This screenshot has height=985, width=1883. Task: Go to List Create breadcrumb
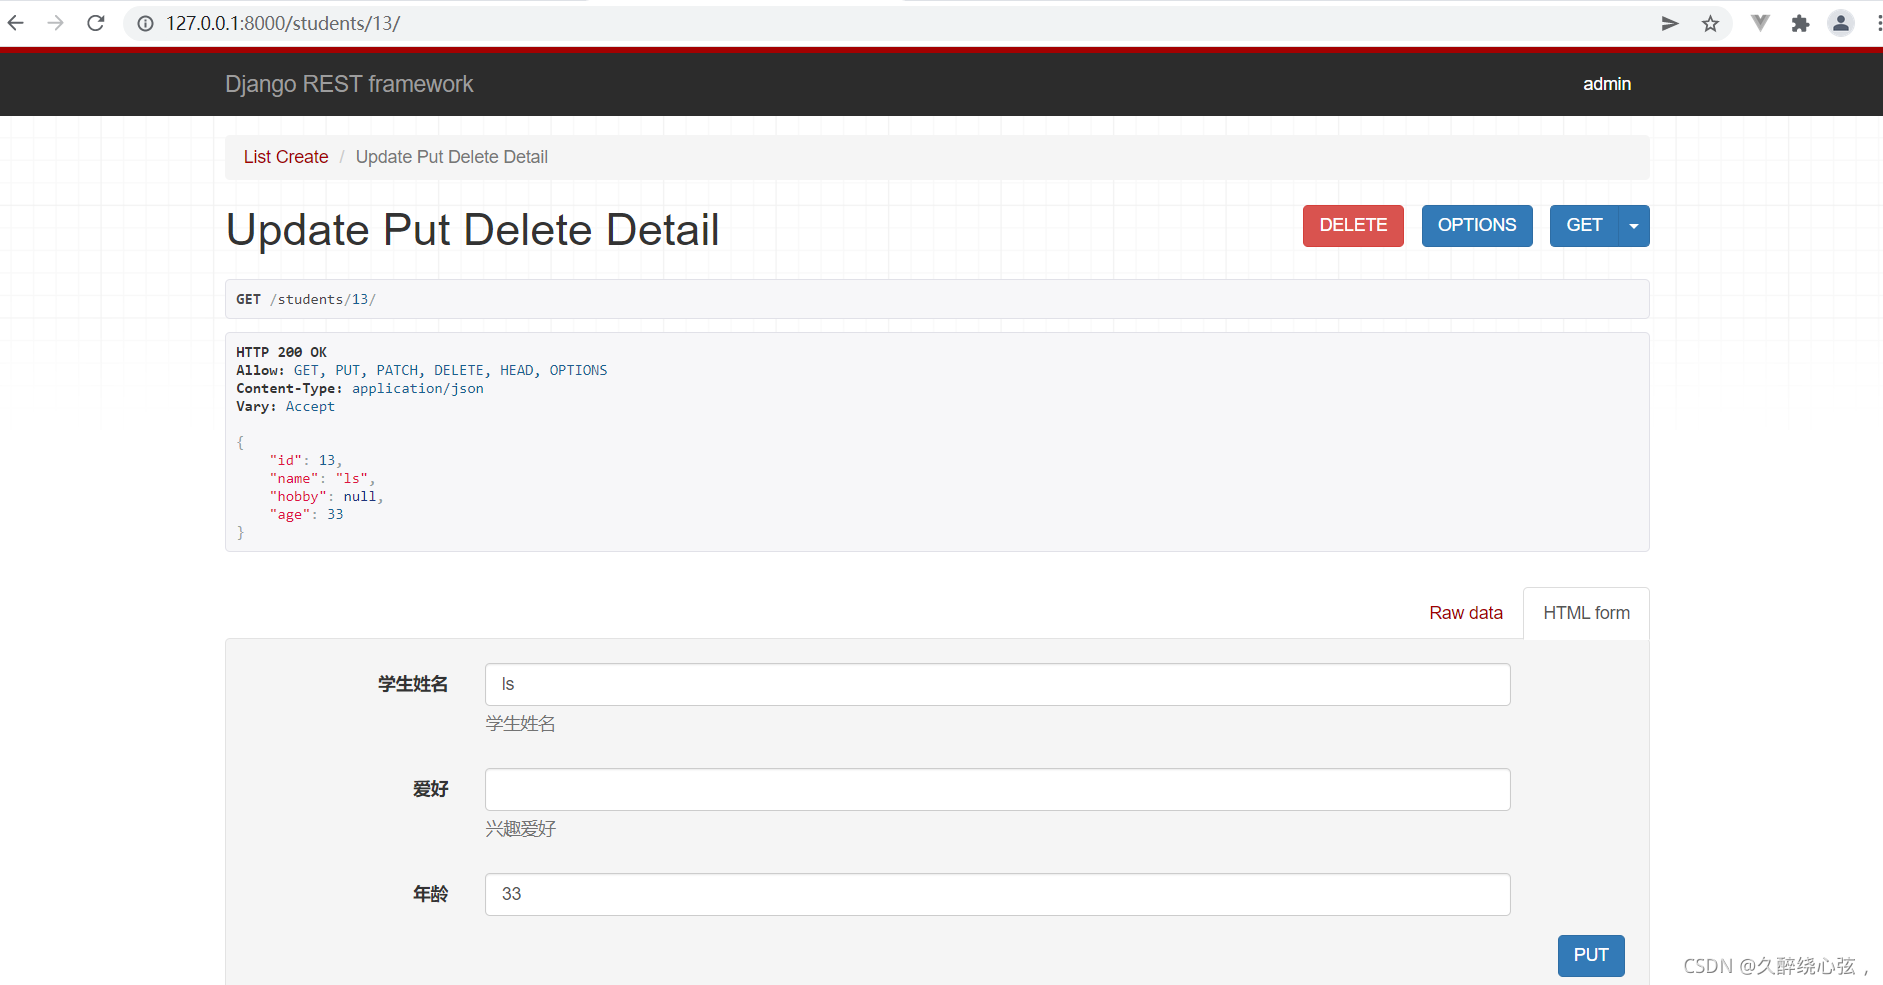point(286,157)
